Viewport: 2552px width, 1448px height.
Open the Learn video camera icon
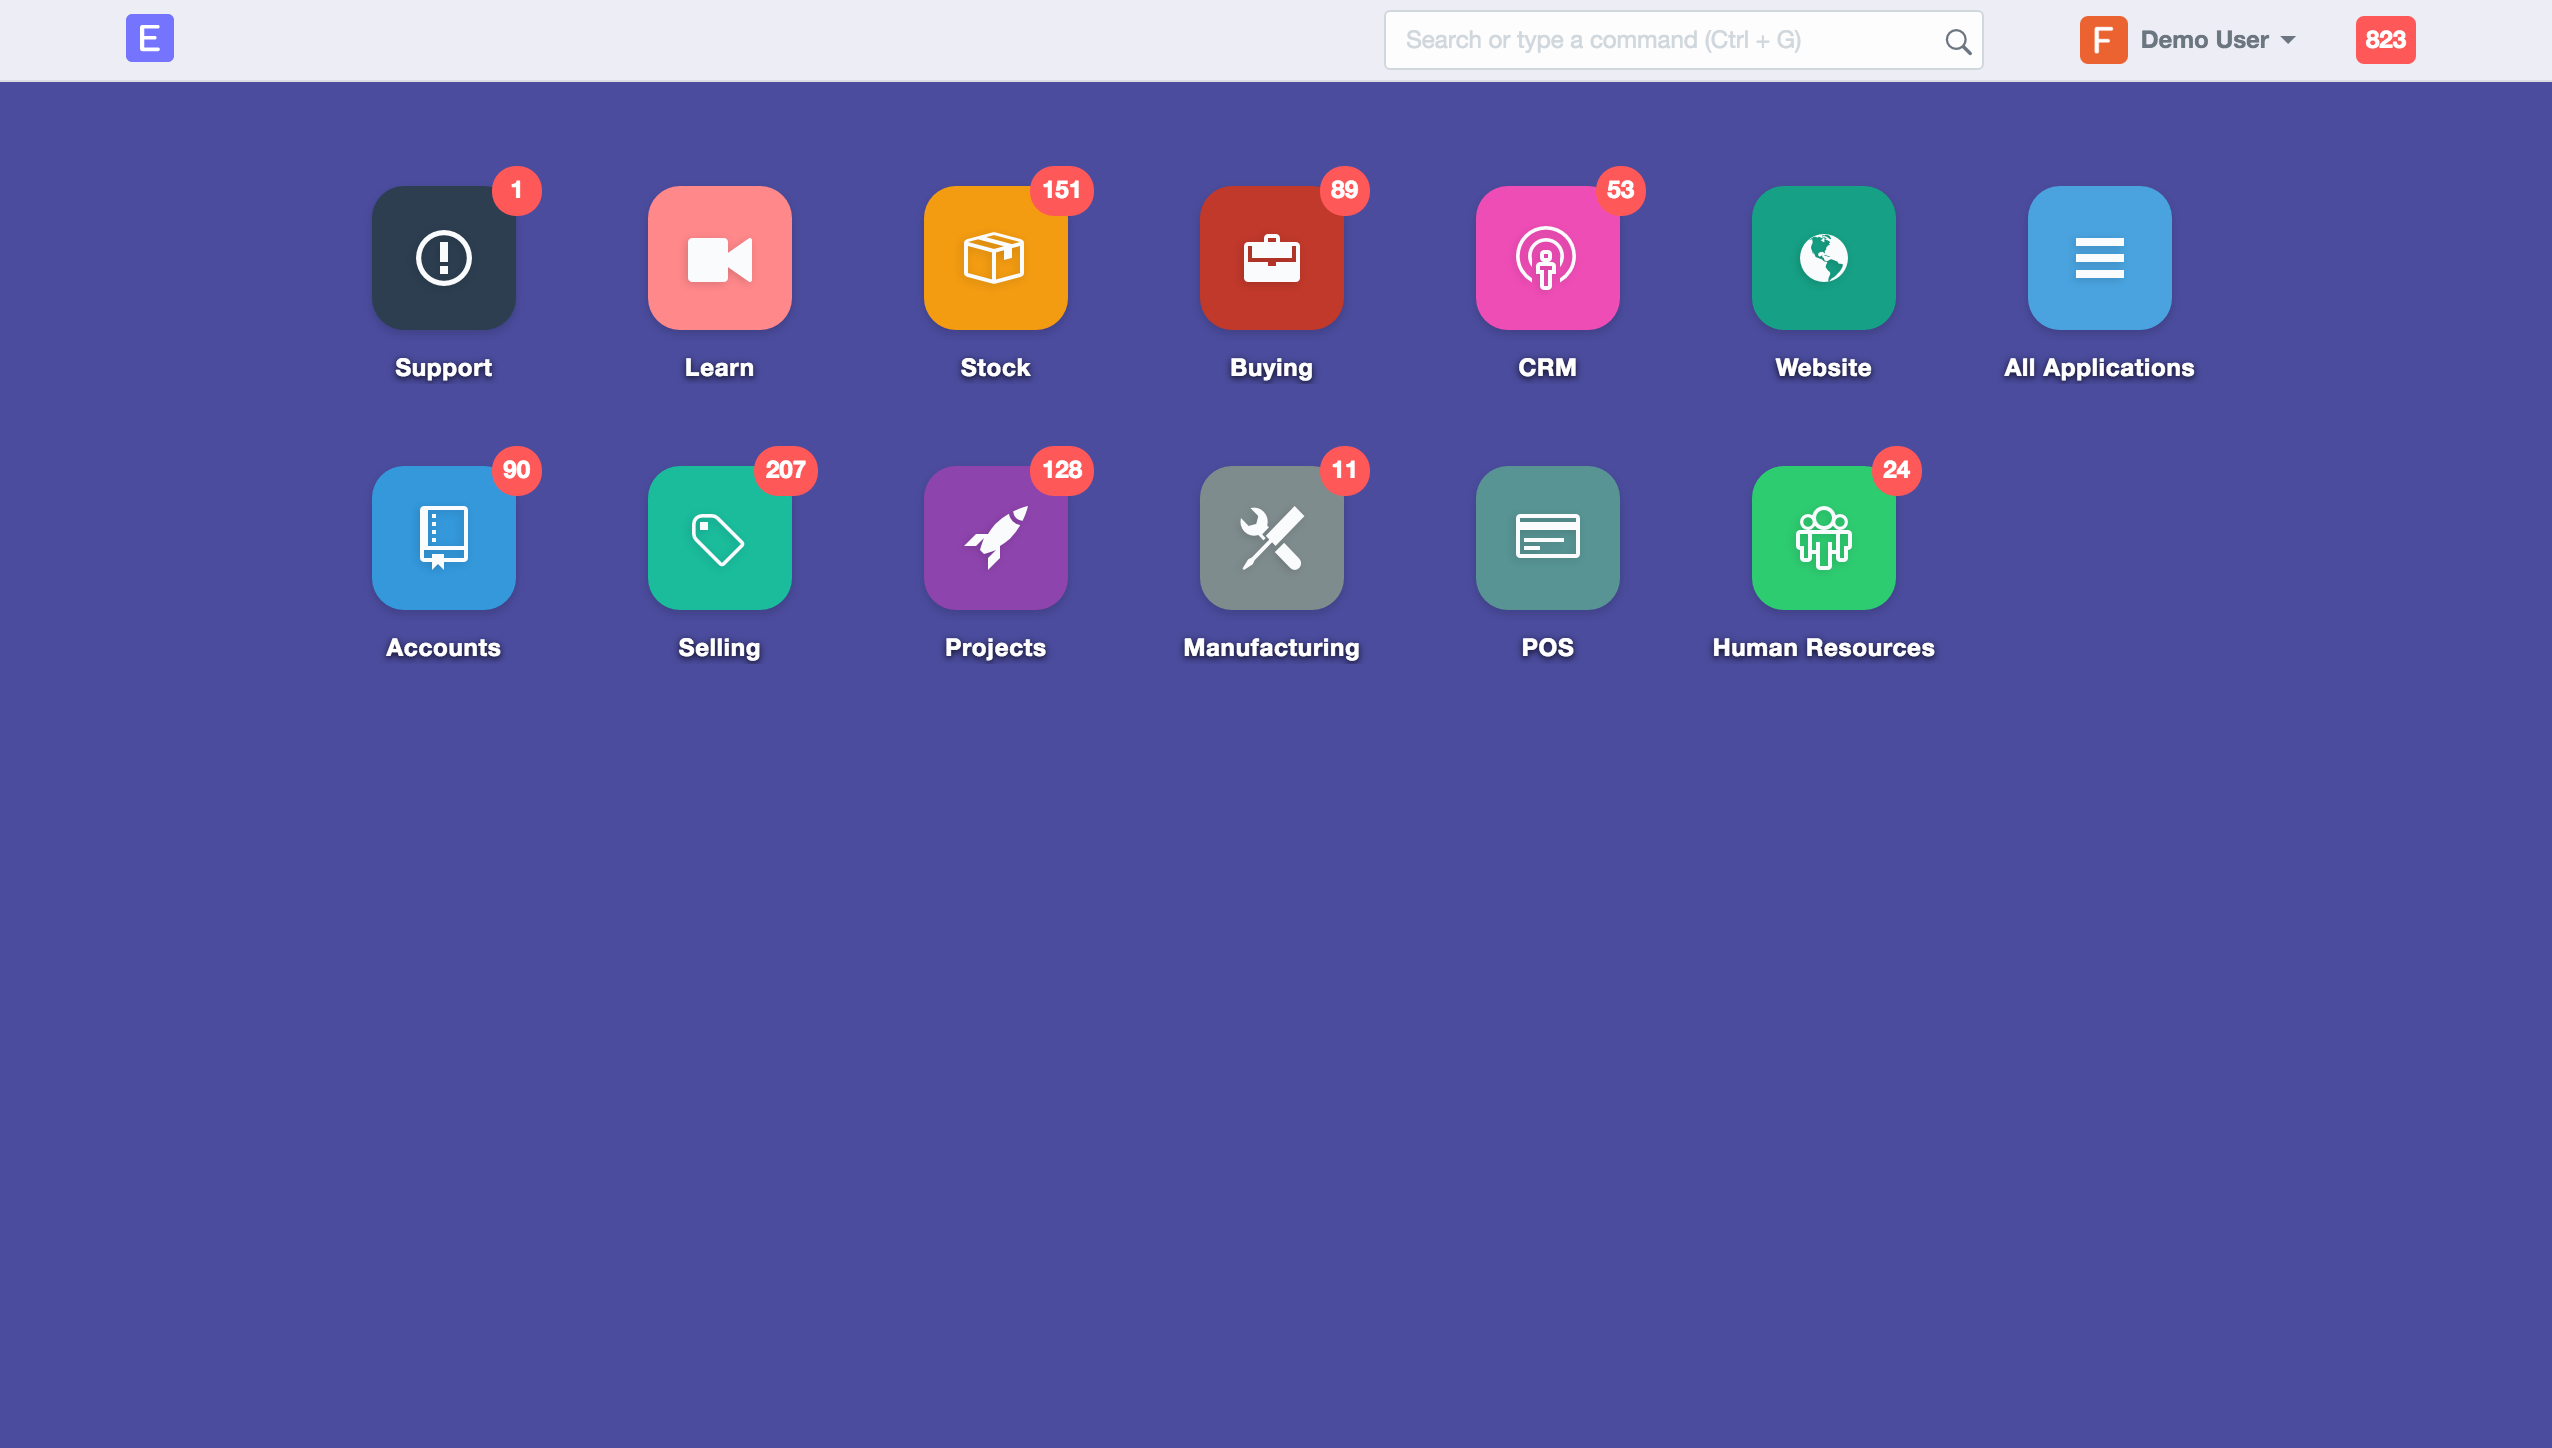pyautogui.click(x=719, y=258)
